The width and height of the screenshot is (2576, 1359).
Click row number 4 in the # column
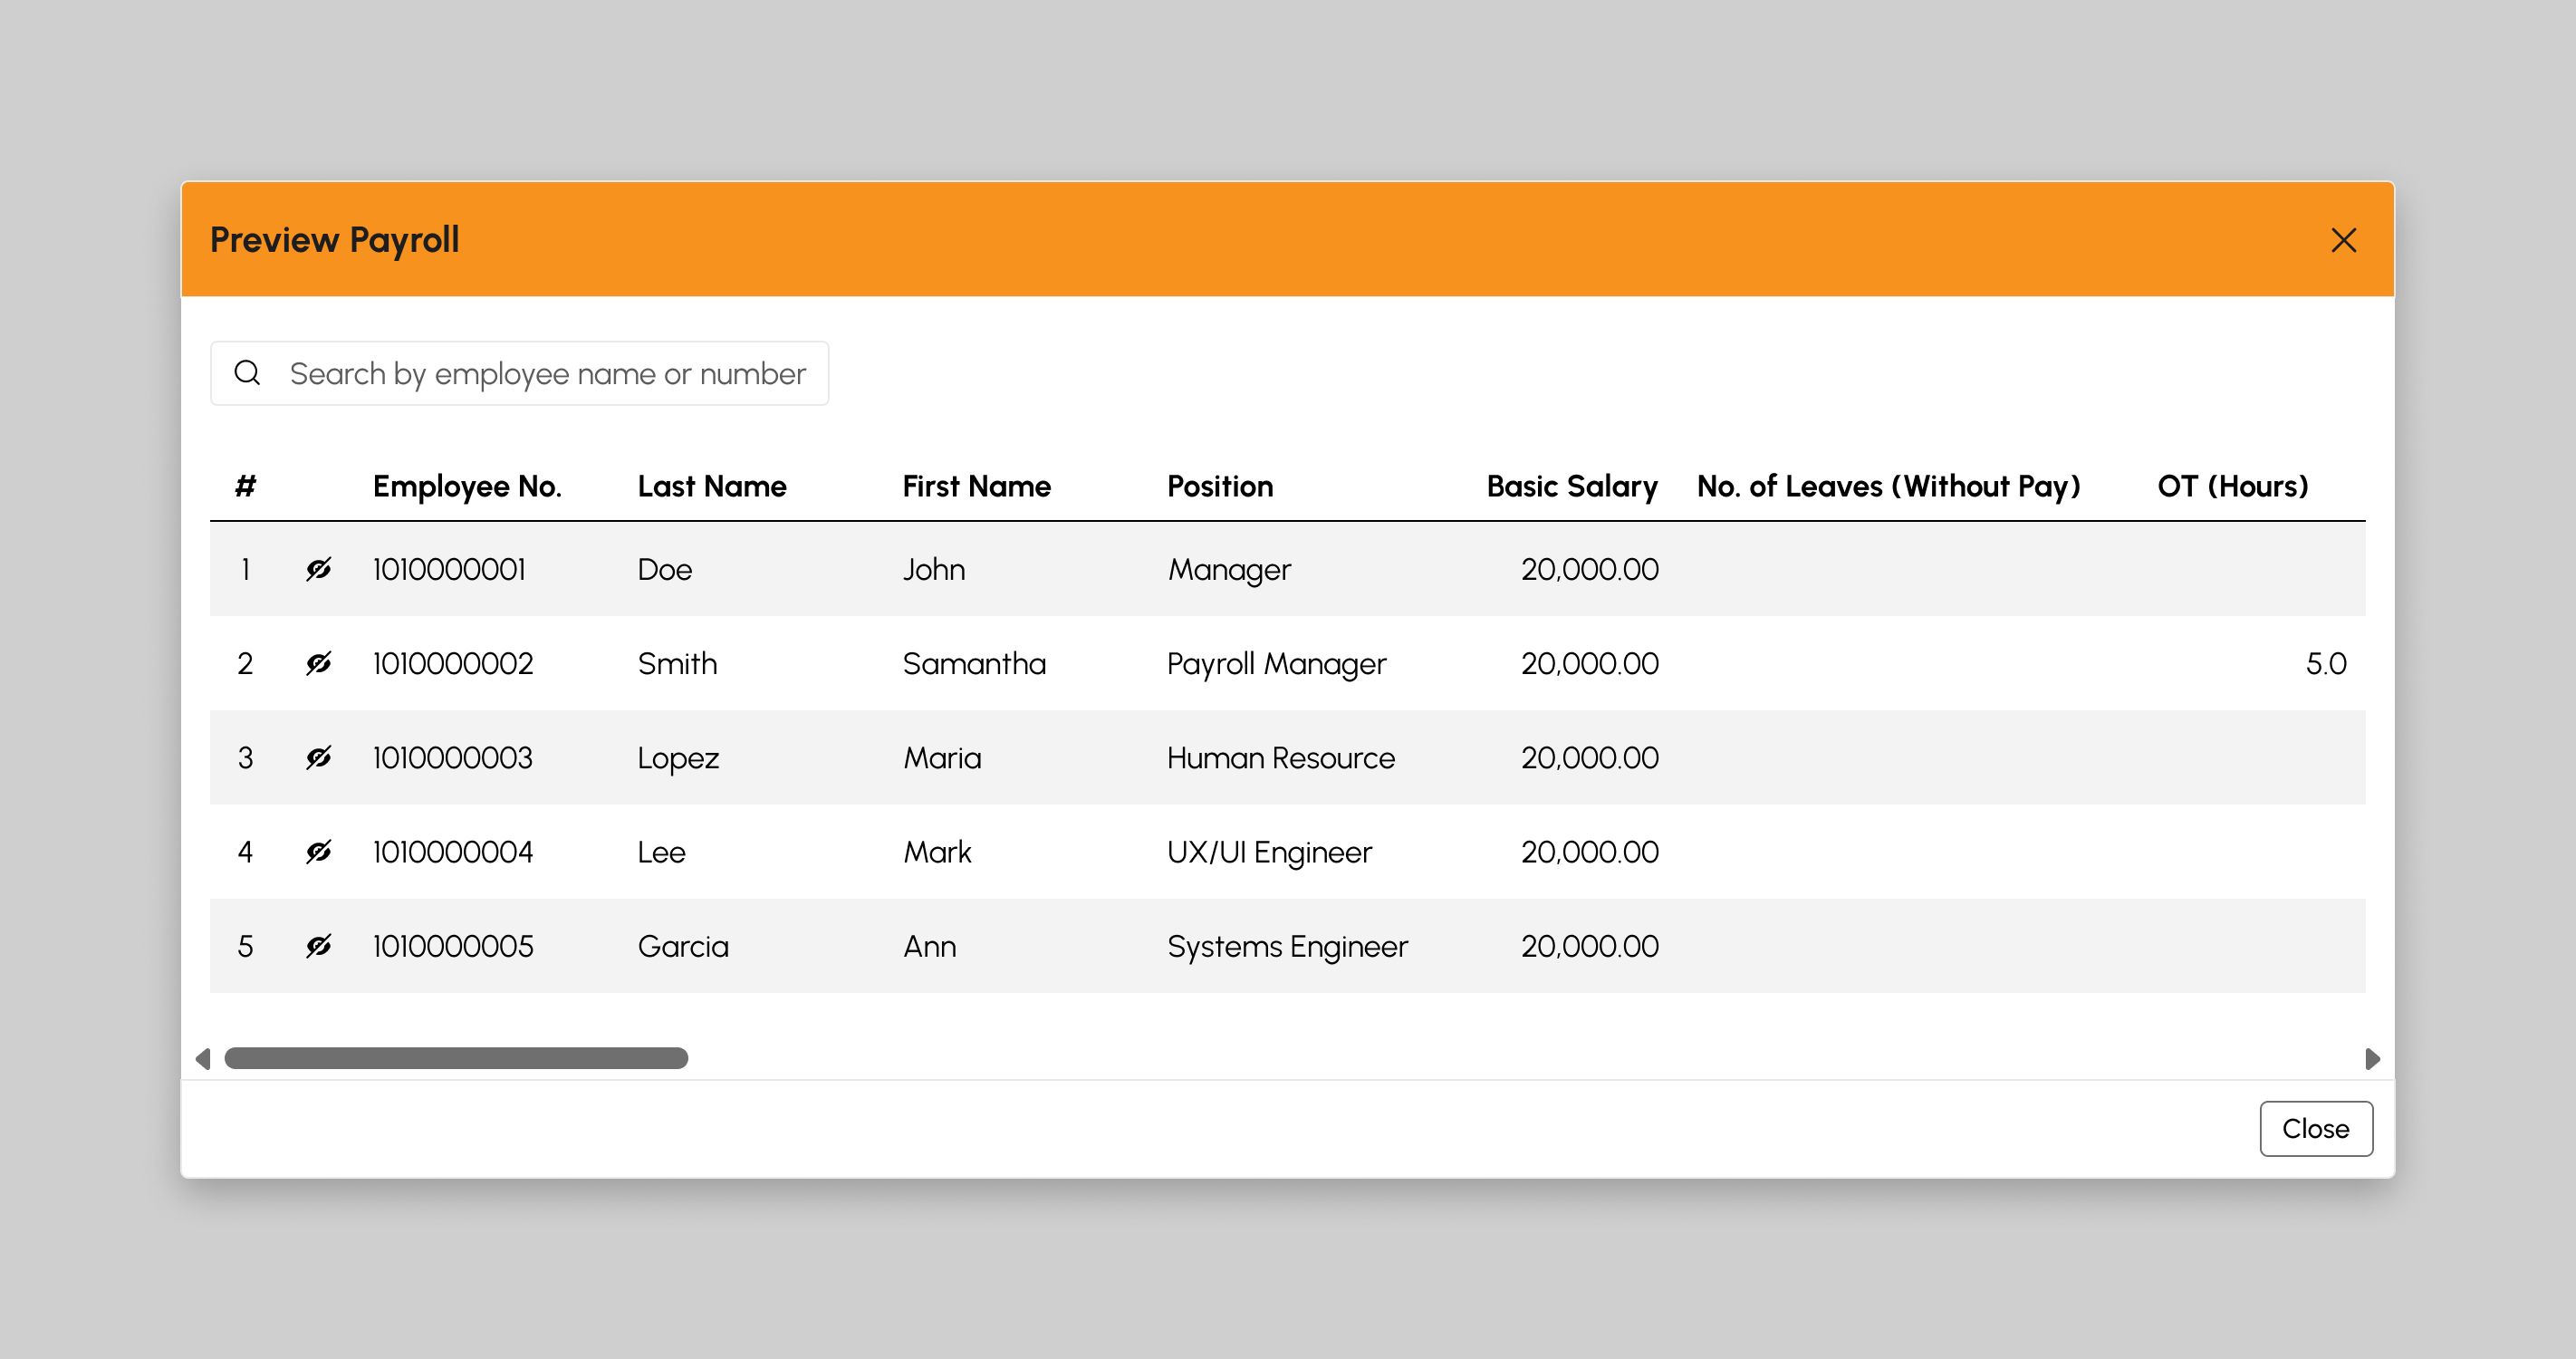tap(245, 851)
